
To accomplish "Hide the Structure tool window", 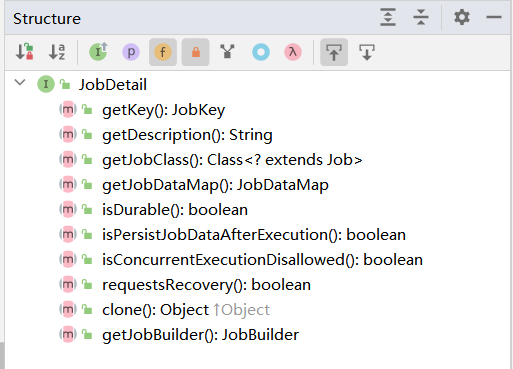I will pyautogui.click(x=494, y=17).
